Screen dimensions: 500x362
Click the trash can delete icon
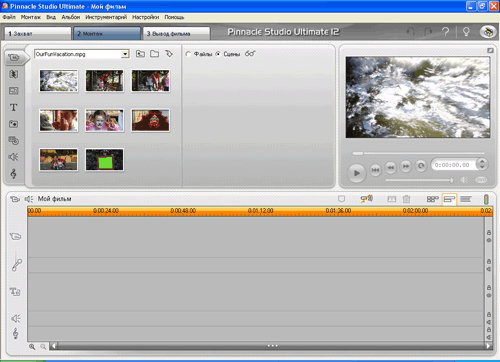point(406,199)
